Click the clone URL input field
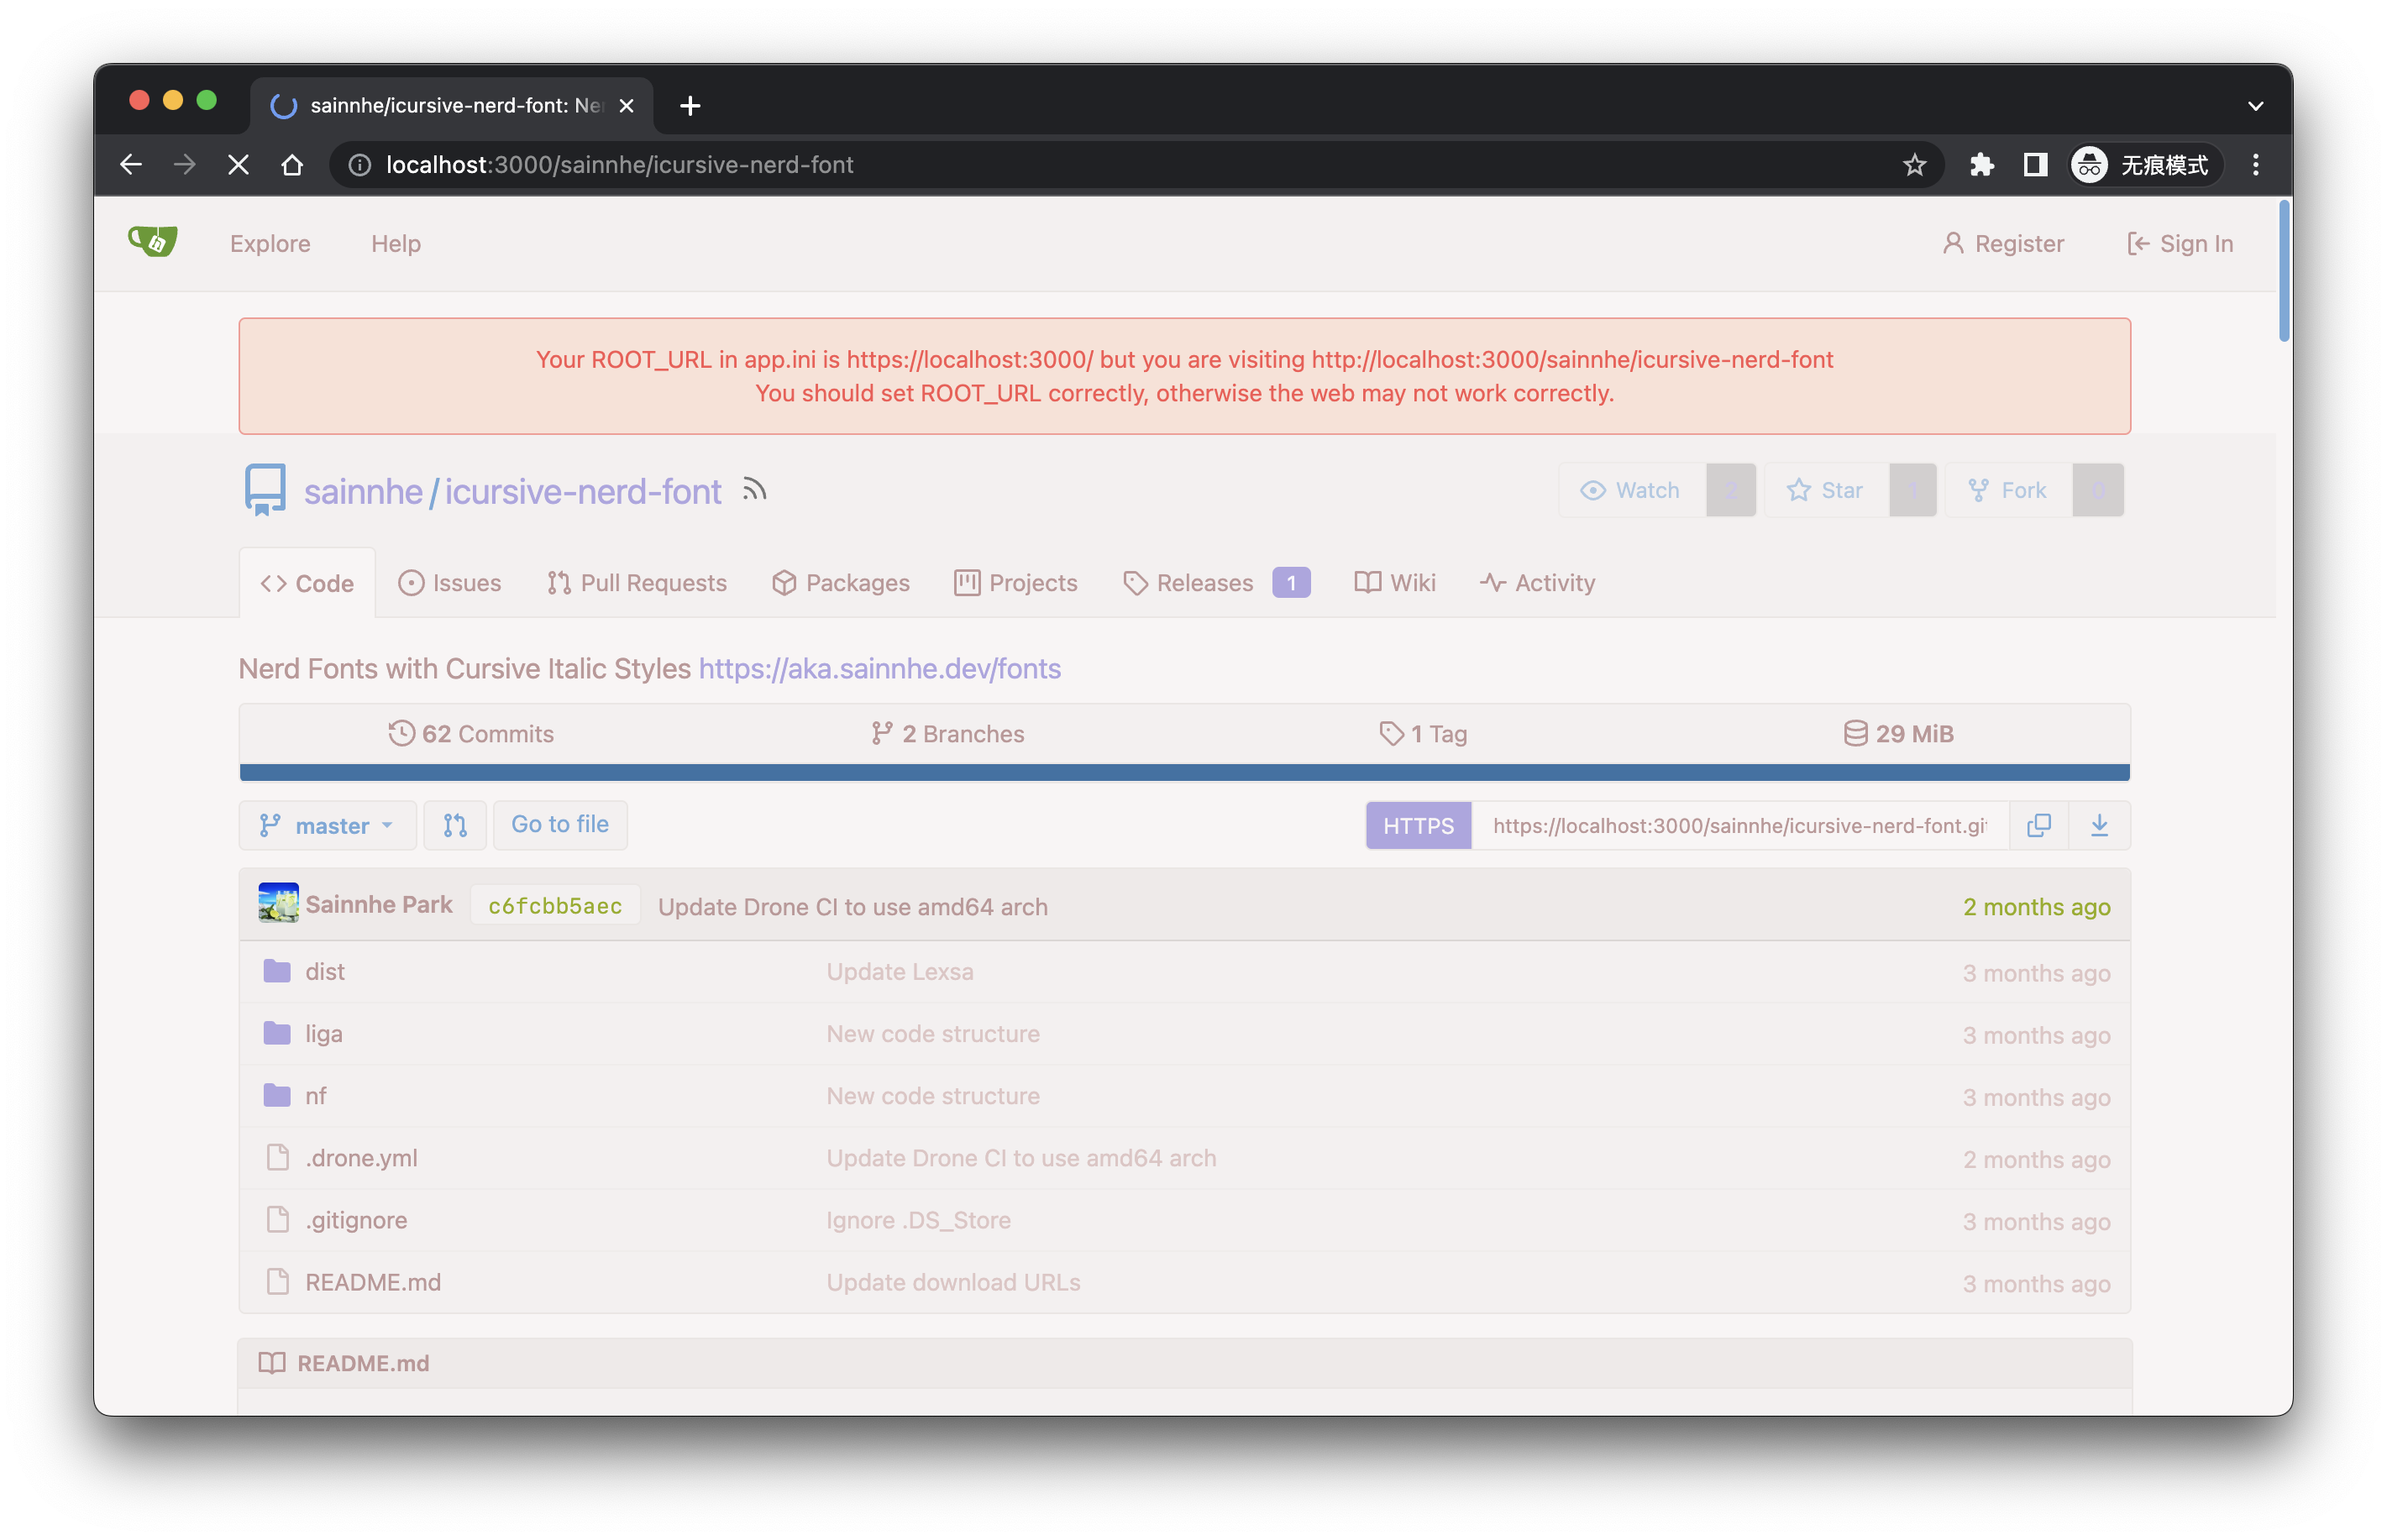 tap(1740, 825)
